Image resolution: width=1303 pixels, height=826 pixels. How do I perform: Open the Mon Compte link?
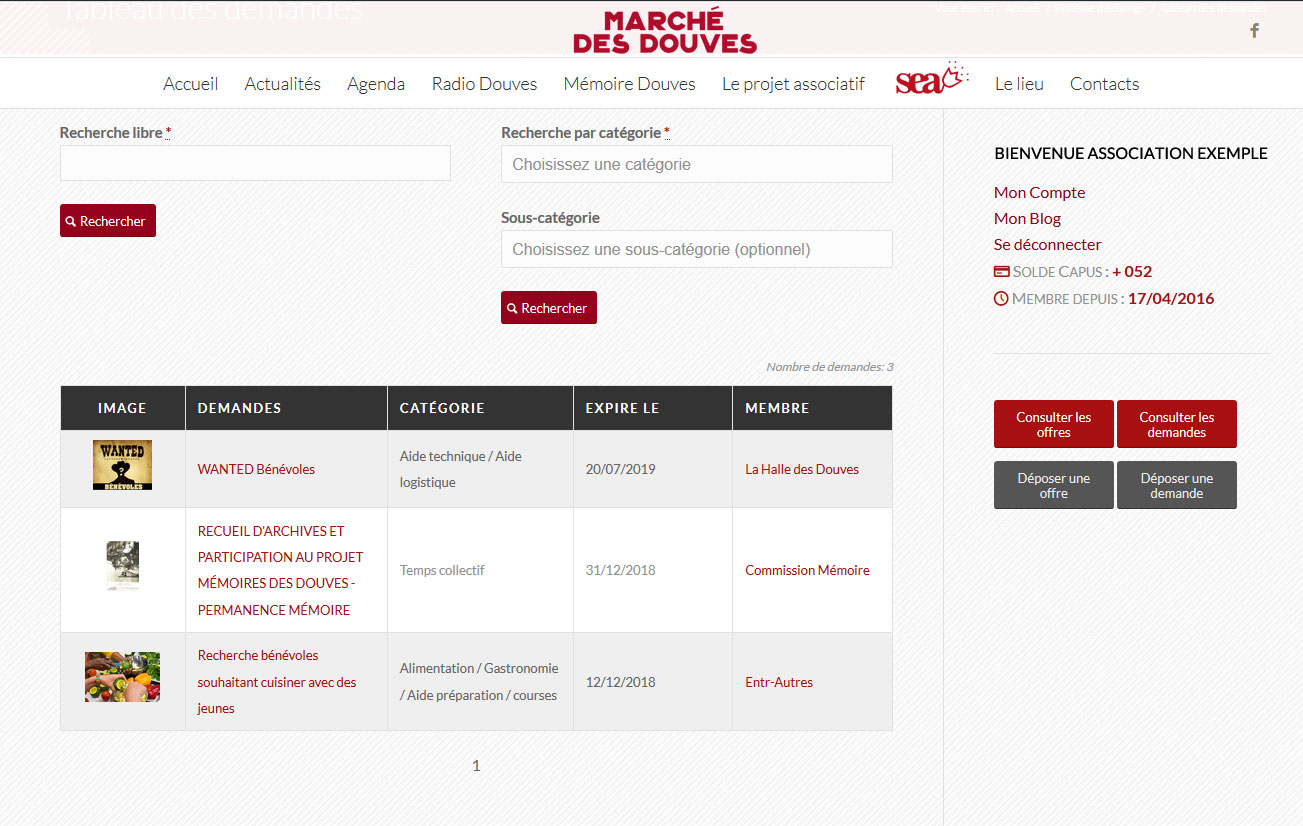1039,192
